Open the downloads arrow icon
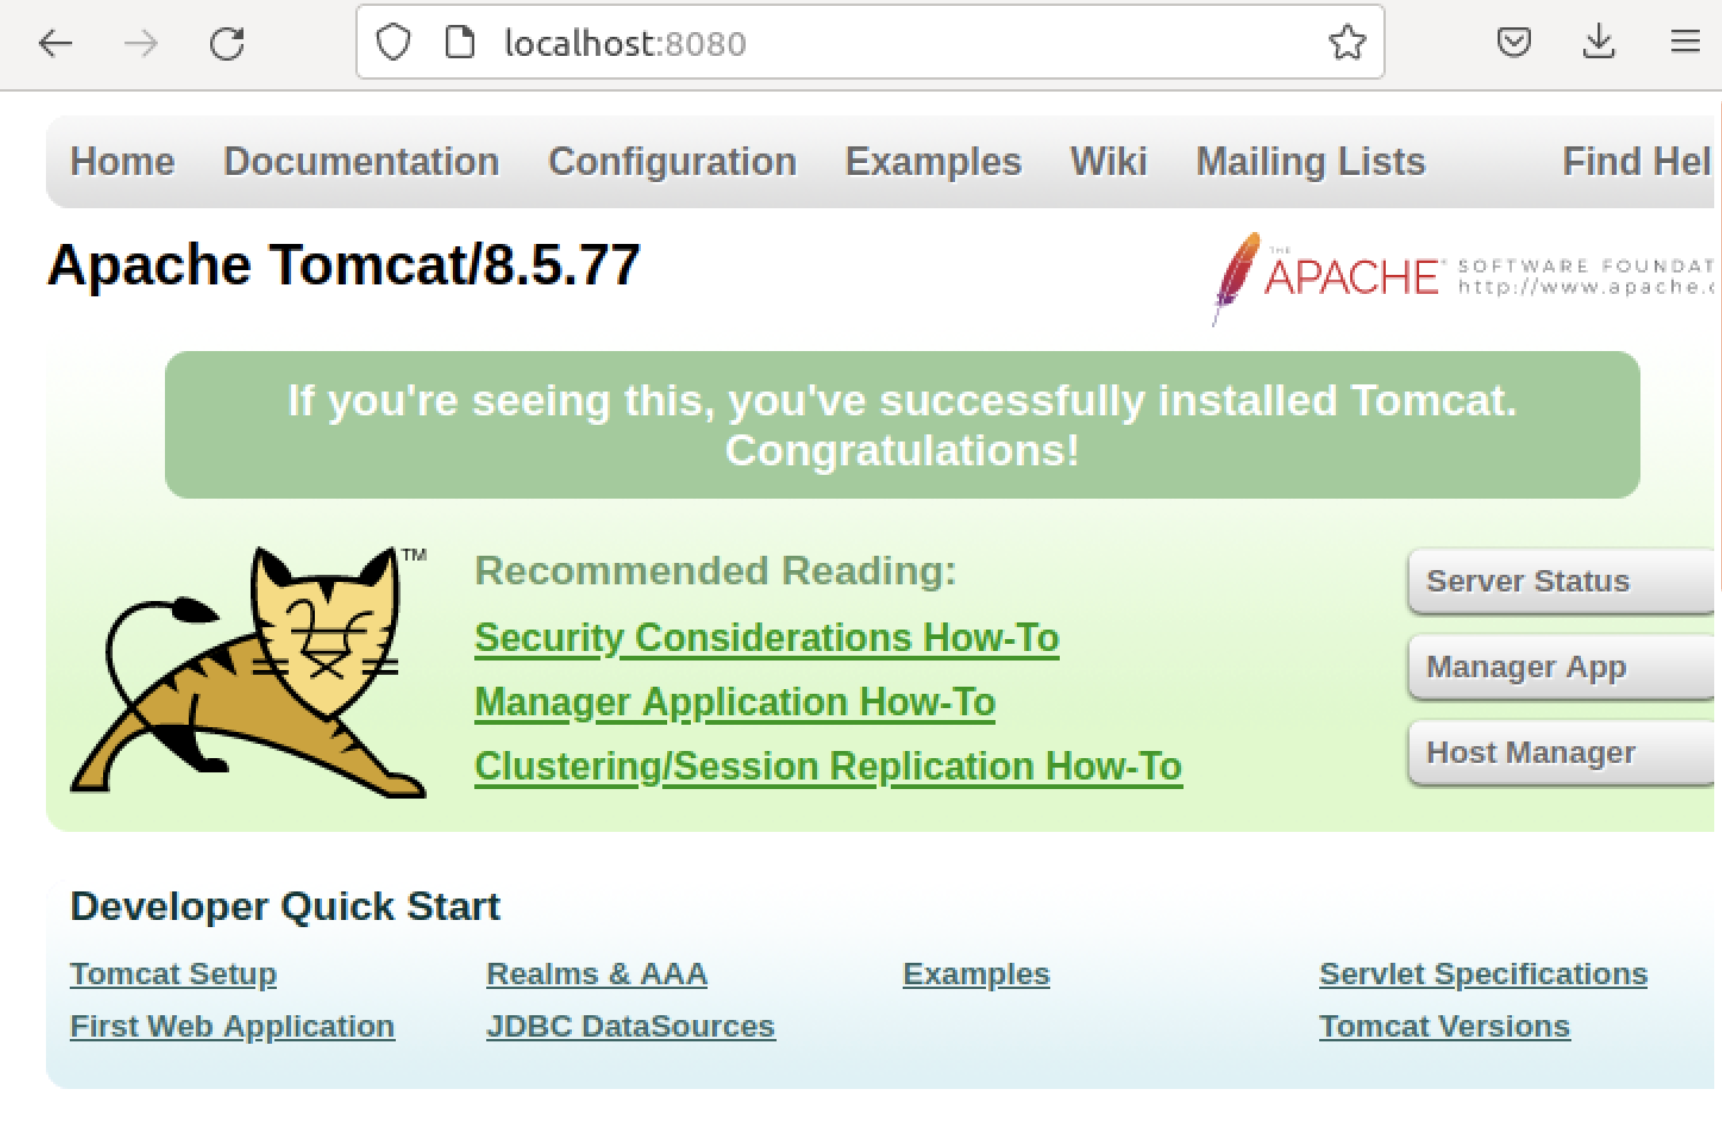Image resolution: width=1722 pixels, height=1134 pixels. [x=1599, y=42]
